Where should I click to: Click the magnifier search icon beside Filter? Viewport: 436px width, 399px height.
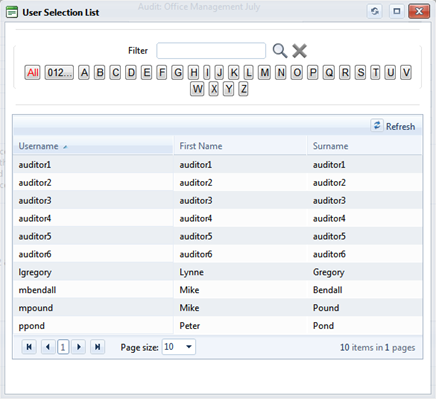[x=280, y=51]
